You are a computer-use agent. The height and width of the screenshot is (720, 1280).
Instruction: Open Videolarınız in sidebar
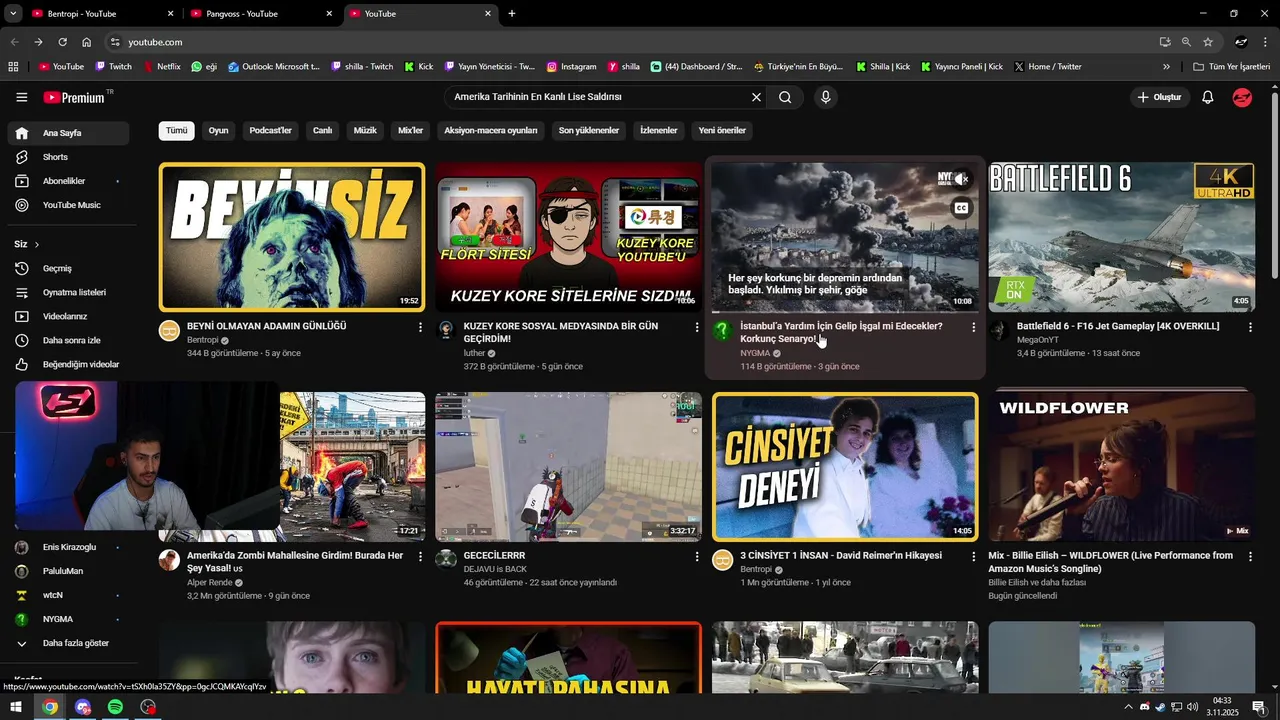click(x=68, y=316)
